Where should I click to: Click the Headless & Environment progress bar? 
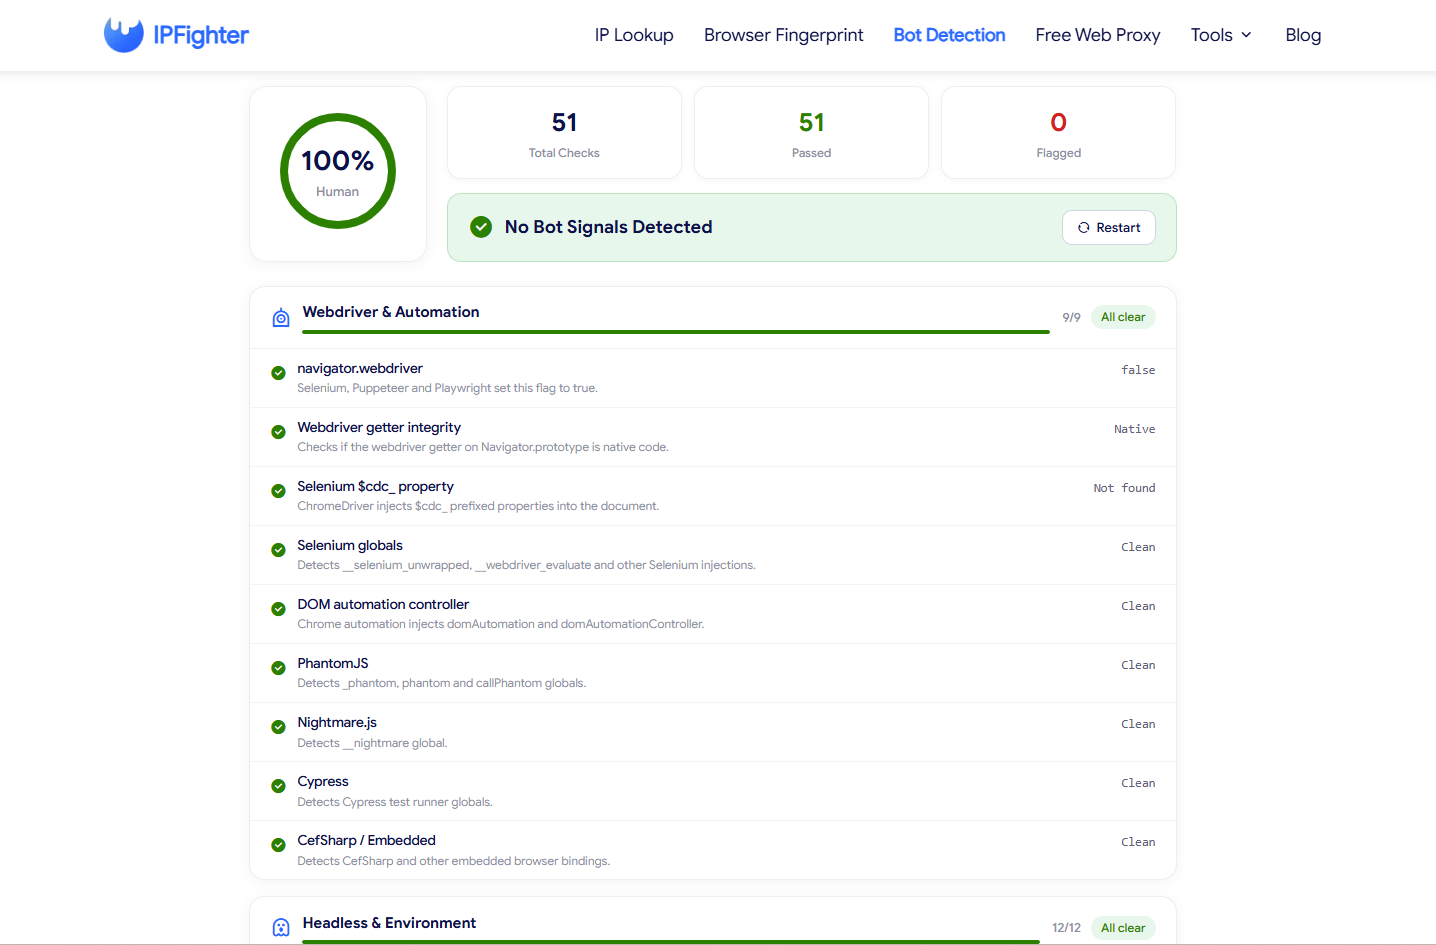(x=671, y=942)
